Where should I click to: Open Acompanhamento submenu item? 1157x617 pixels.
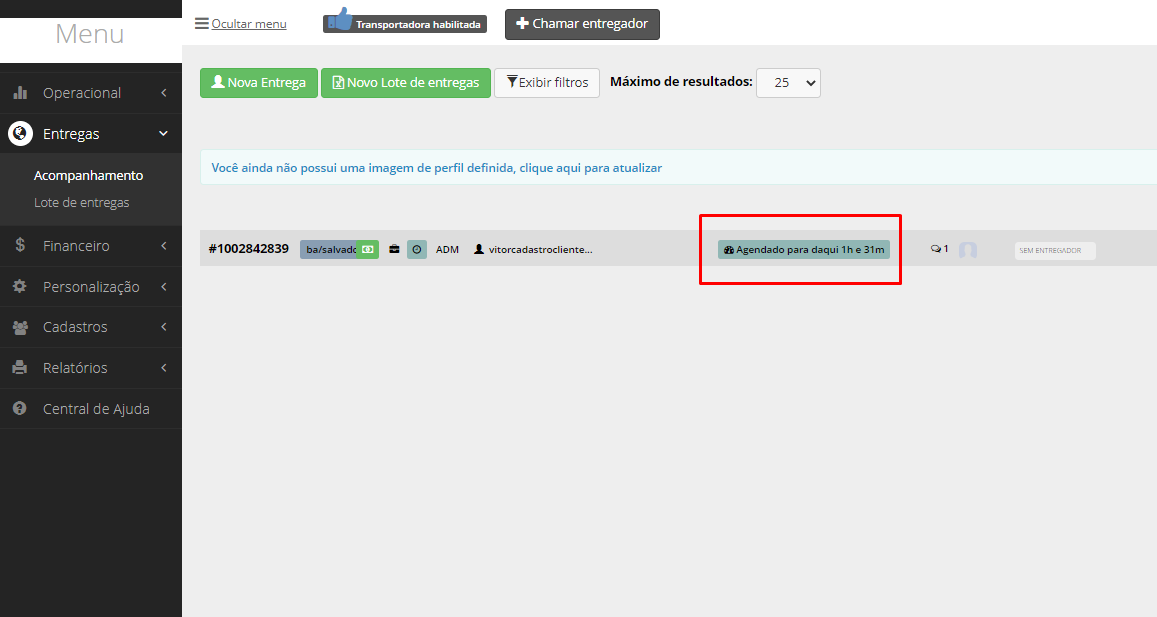89,176
